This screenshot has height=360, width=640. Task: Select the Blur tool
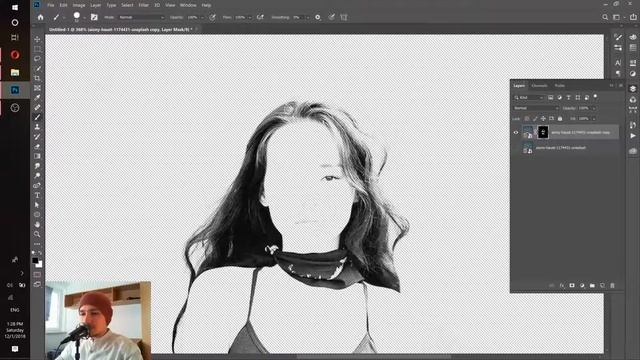point(37,166)
